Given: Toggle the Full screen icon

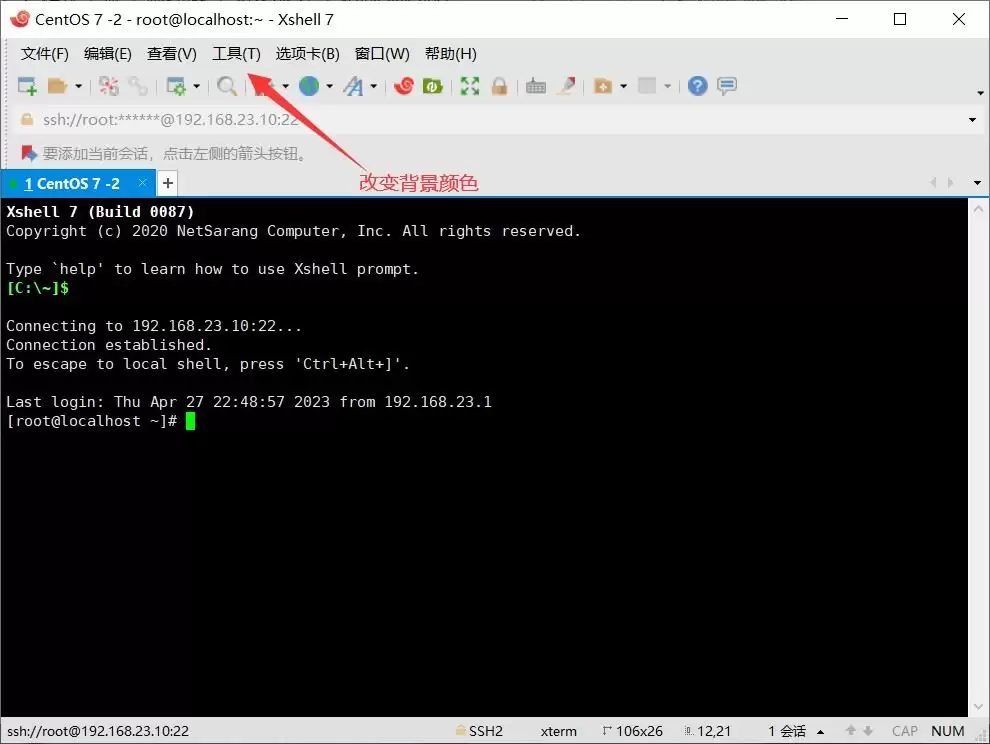Looking at the screenshot, I should pyautogui.click(x=470, y=86).
